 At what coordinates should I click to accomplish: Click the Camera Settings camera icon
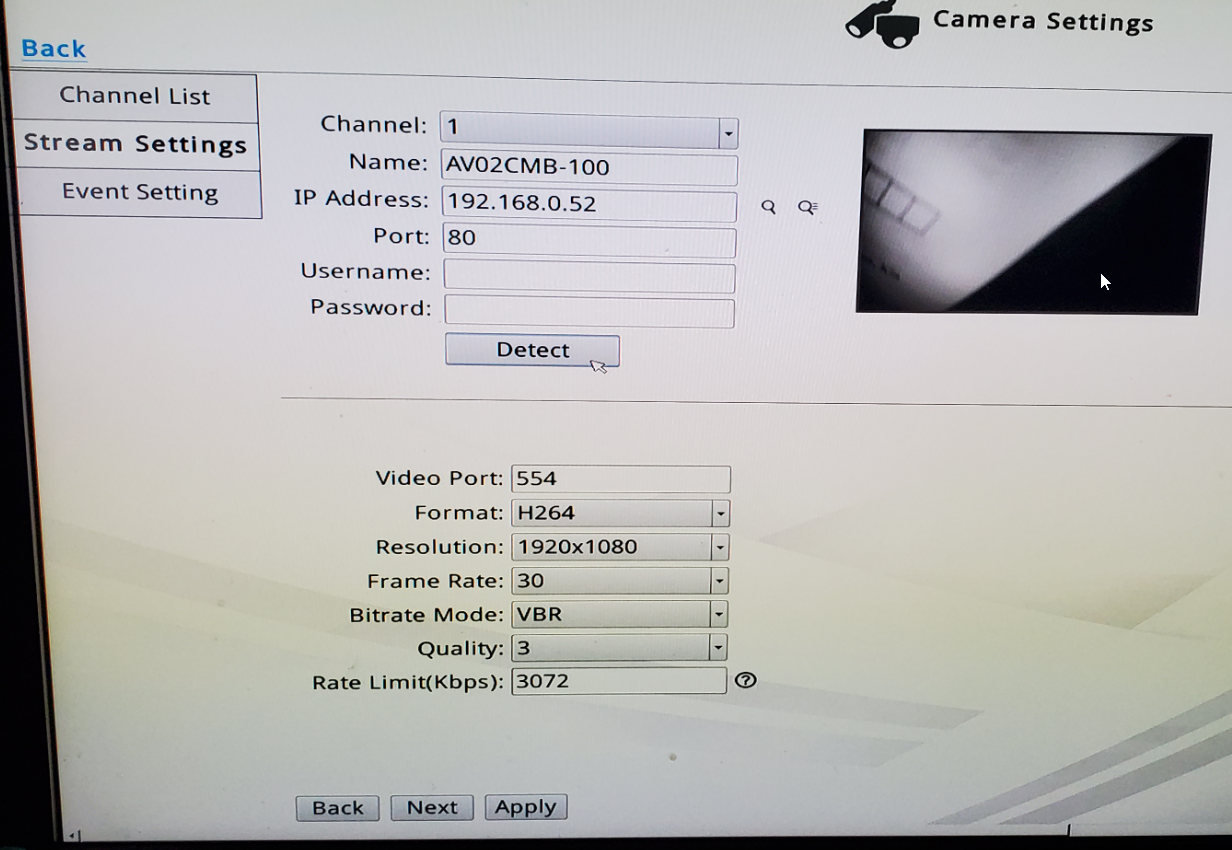pos(882,25)
